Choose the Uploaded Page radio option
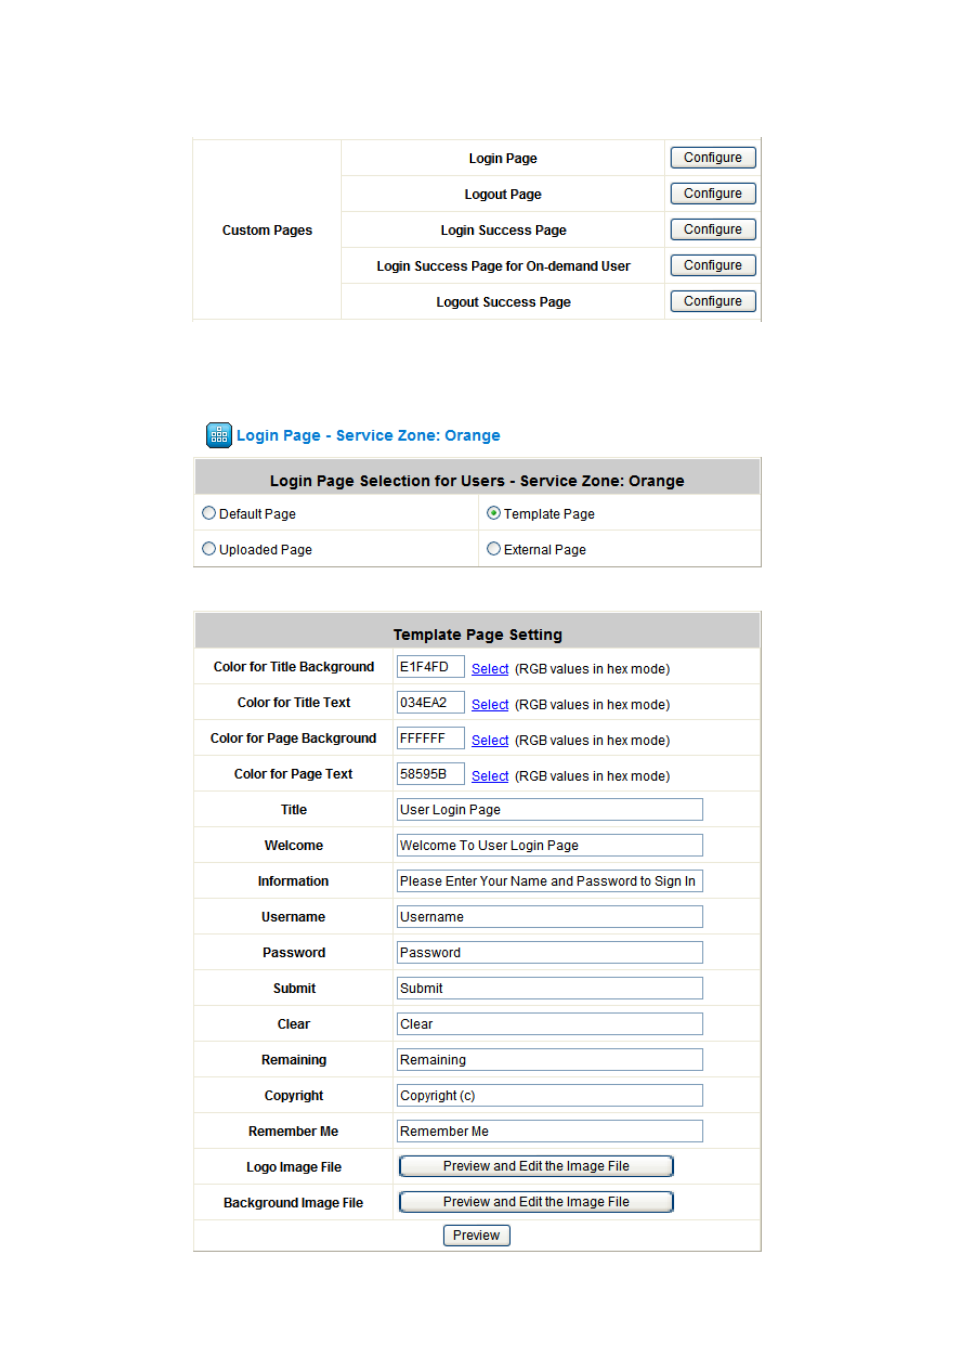 click(x=209, y=549)
